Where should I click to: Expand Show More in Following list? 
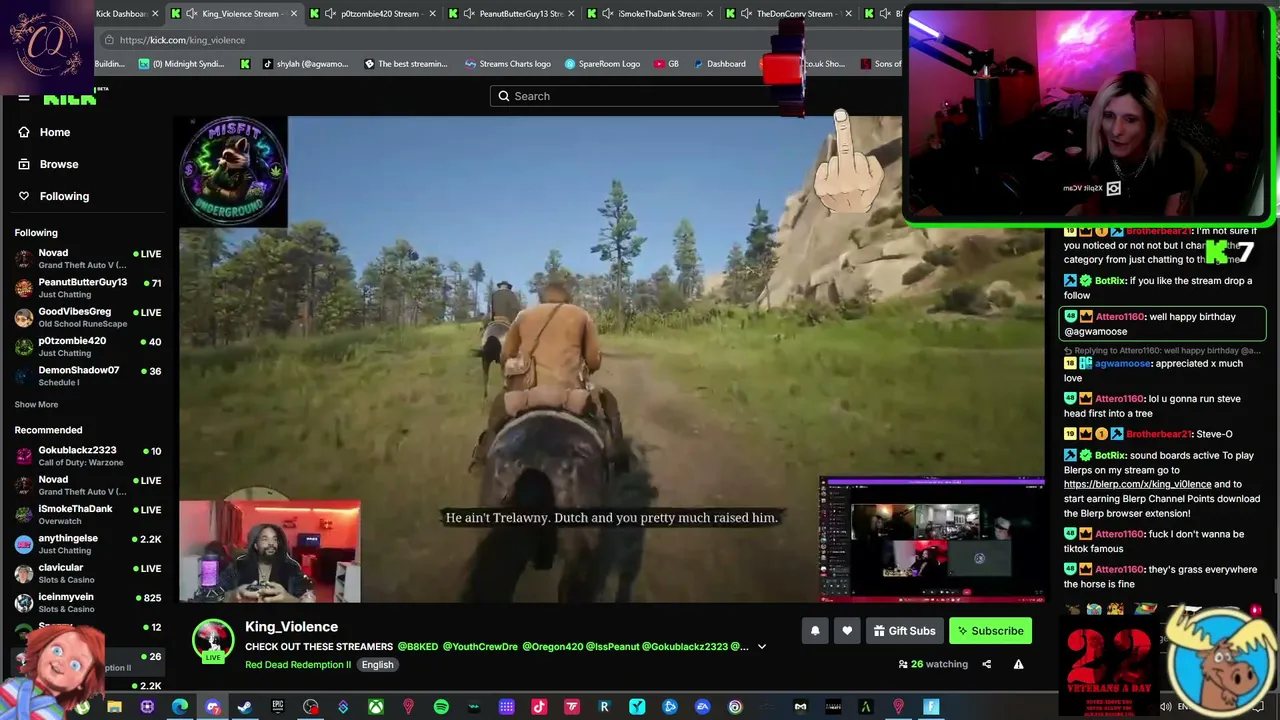[36, 404]
